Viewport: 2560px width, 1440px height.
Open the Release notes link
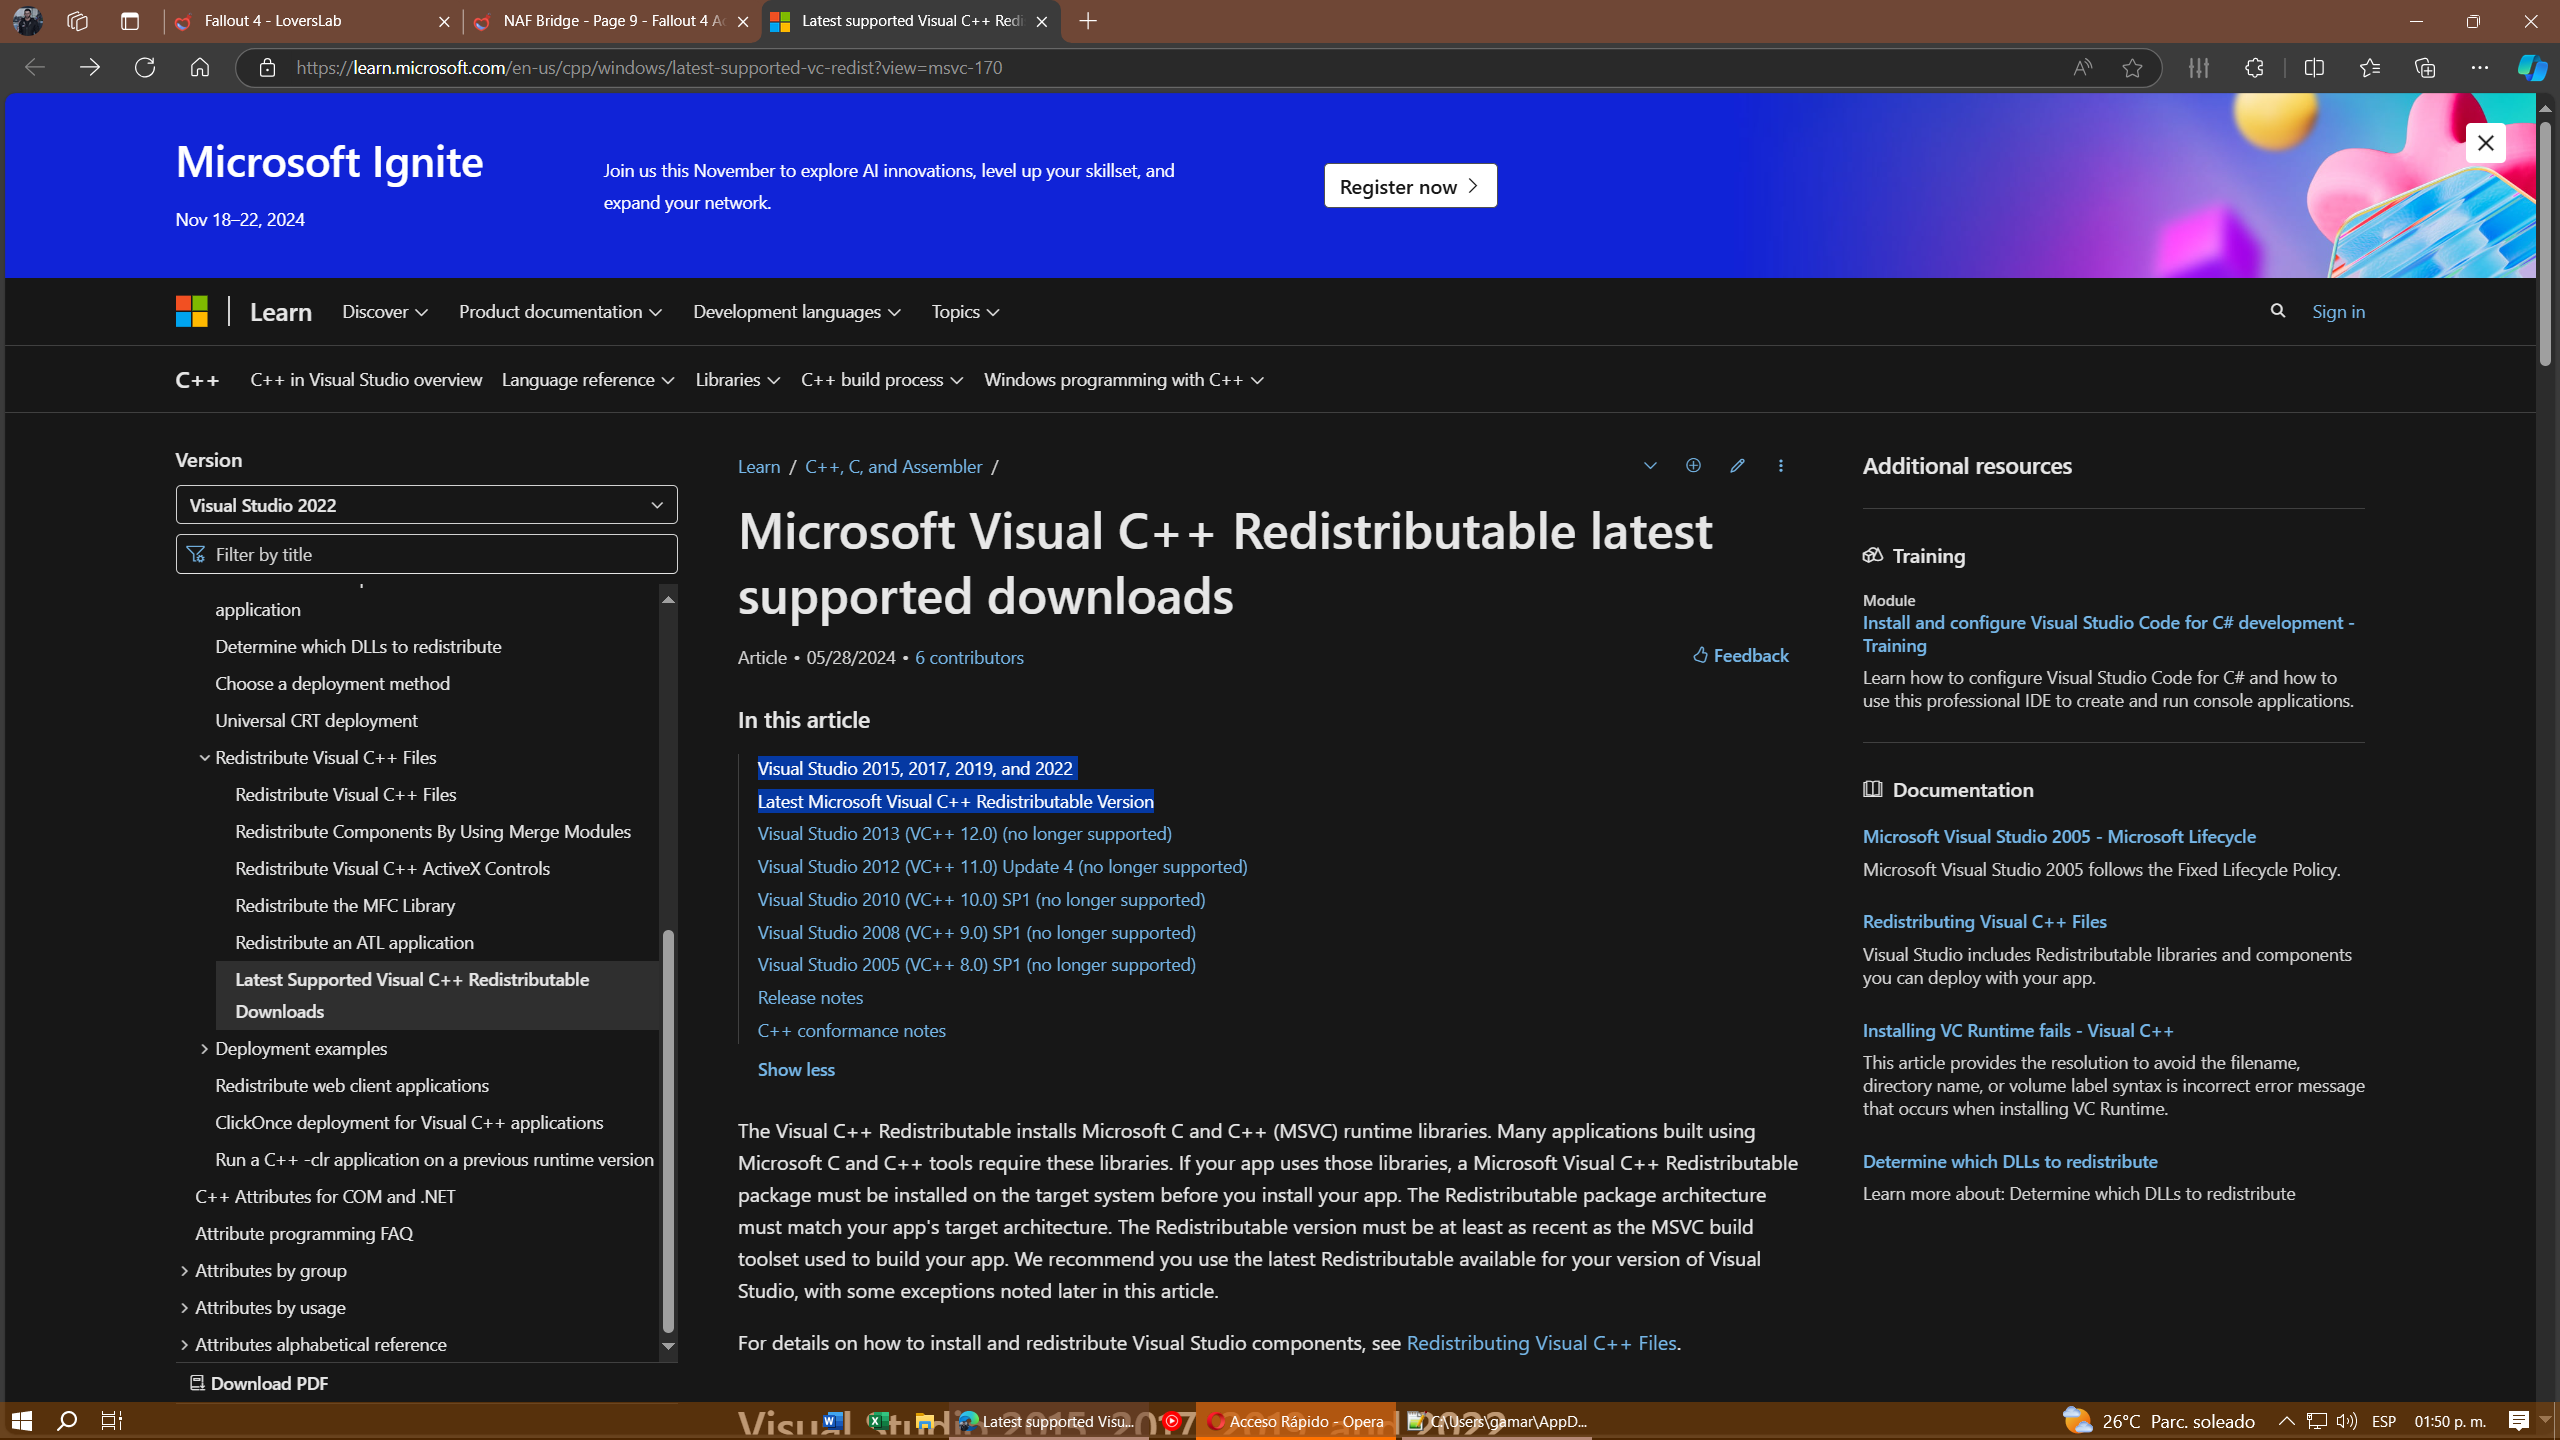point(809,998)
